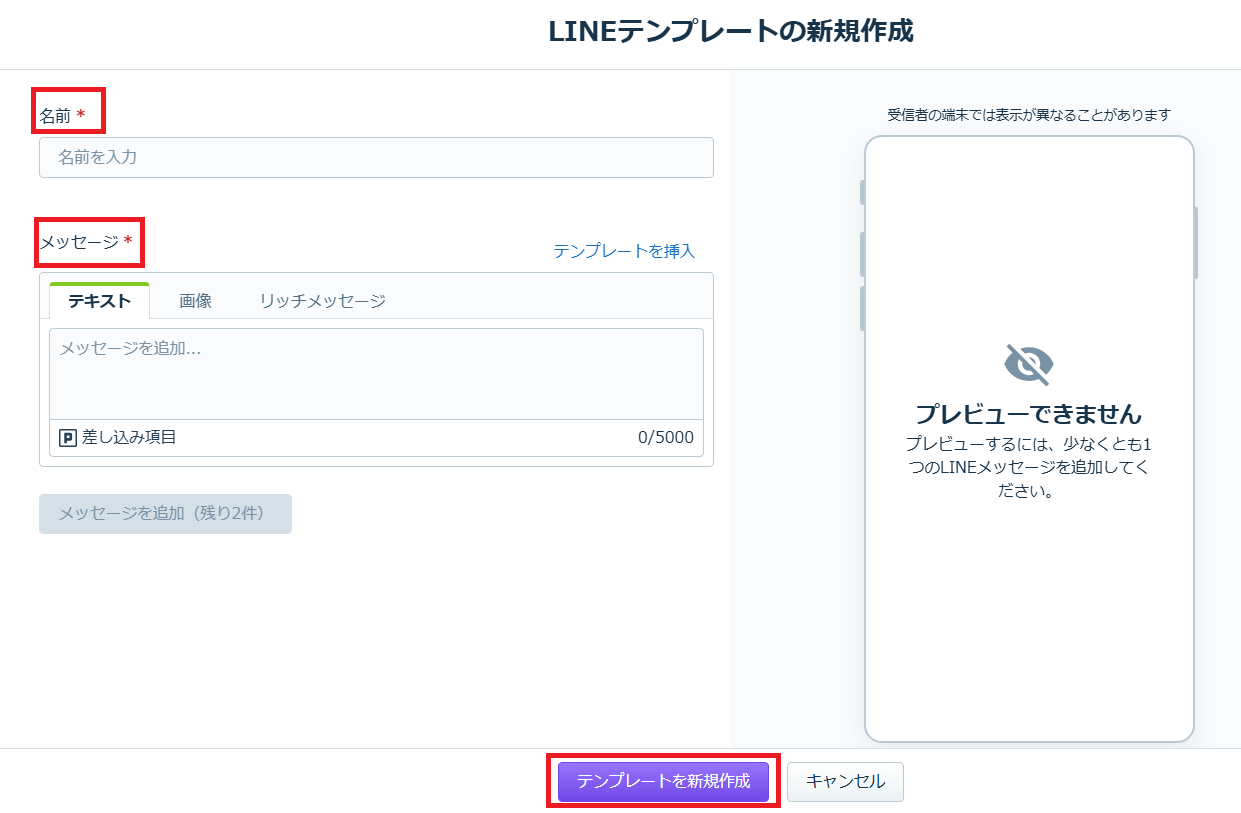1241x813 pixels.
Task: Click the 受信者の端末では表示が異なることがあります note
Action: (x=1028, y=115)
